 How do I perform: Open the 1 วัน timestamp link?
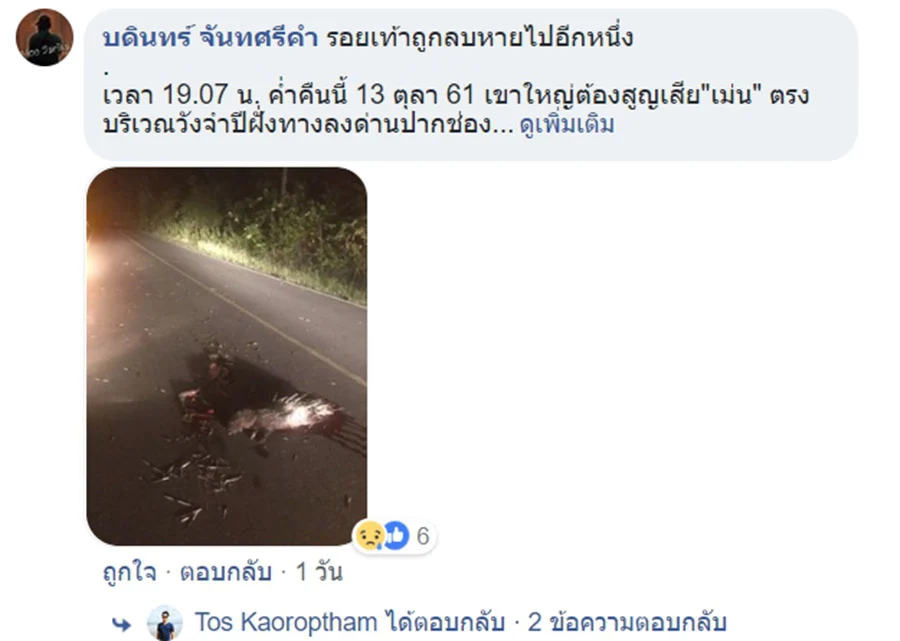click(319, 572)
